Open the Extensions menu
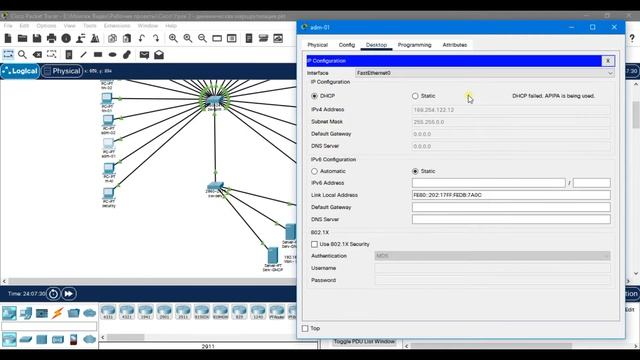The width and height of the screenshot is (640, 360). tap(117, 26)
